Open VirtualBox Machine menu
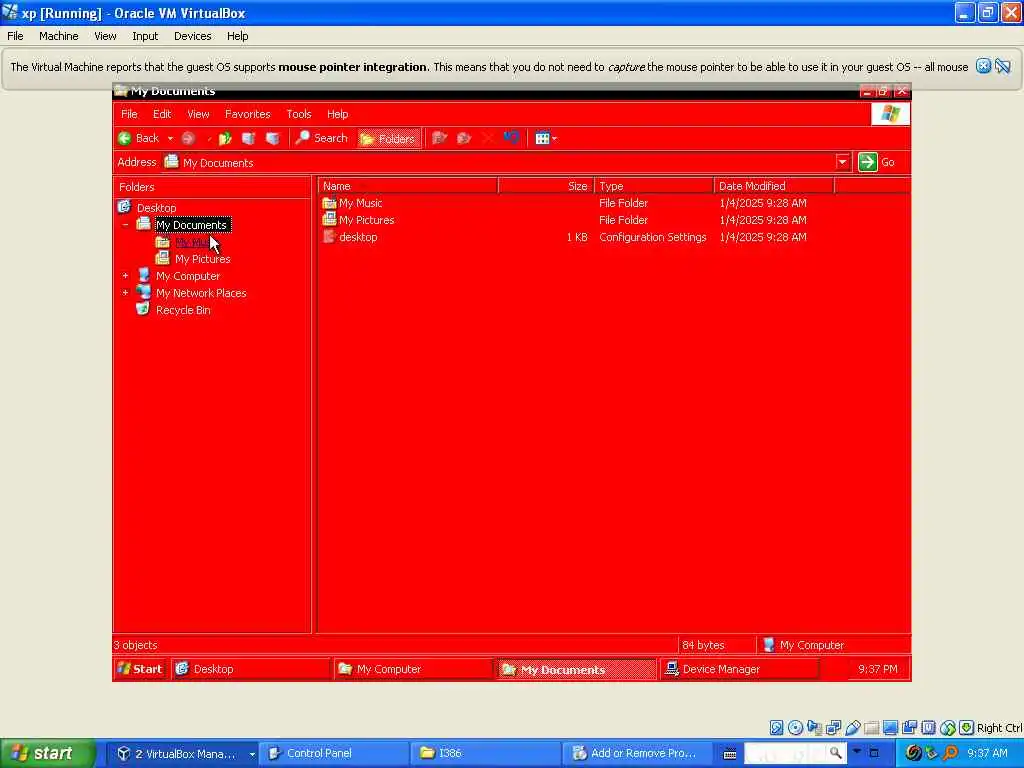This screenshot has height=768, width=1024. coord(59,36)
